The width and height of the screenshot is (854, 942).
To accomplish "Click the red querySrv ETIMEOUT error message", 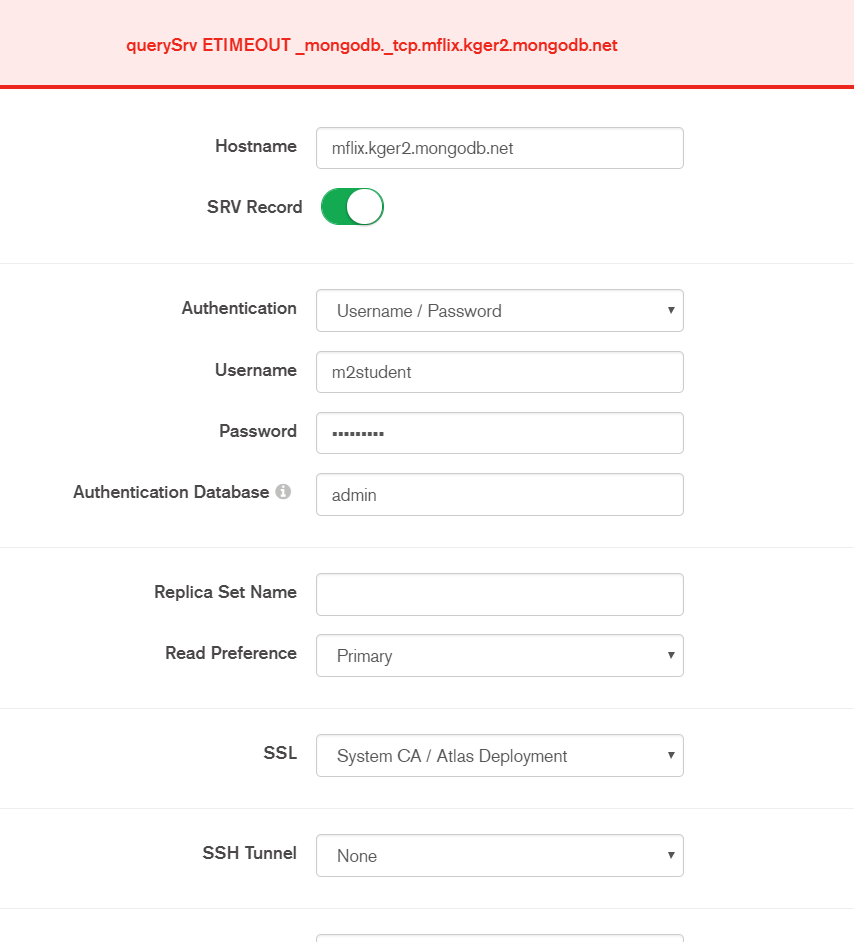I will 371,46.
